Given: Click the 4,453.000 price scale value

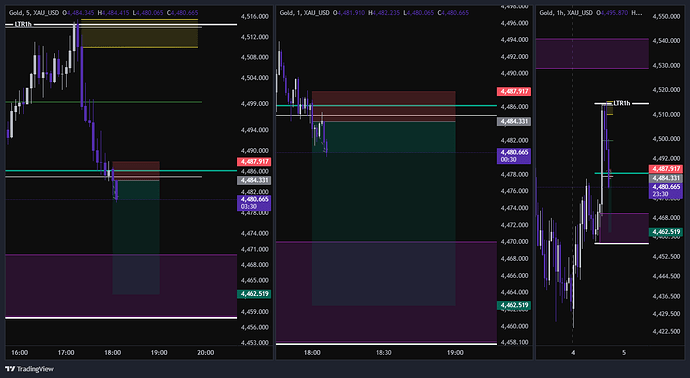Looking at the screenshot, I should tap(254, 343).
